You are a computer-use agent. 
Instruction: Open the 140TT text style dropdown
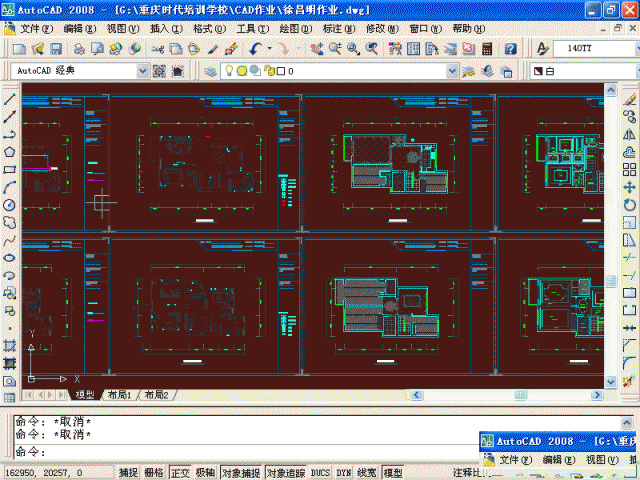632,48
